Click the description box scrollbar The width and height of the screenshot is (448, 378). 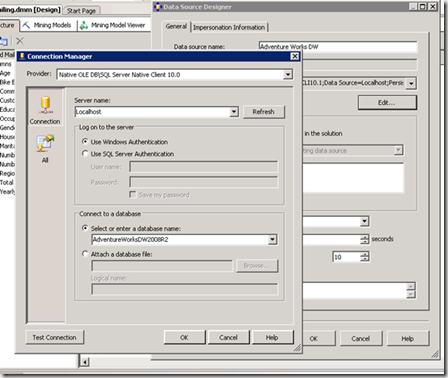pos(411,290)
